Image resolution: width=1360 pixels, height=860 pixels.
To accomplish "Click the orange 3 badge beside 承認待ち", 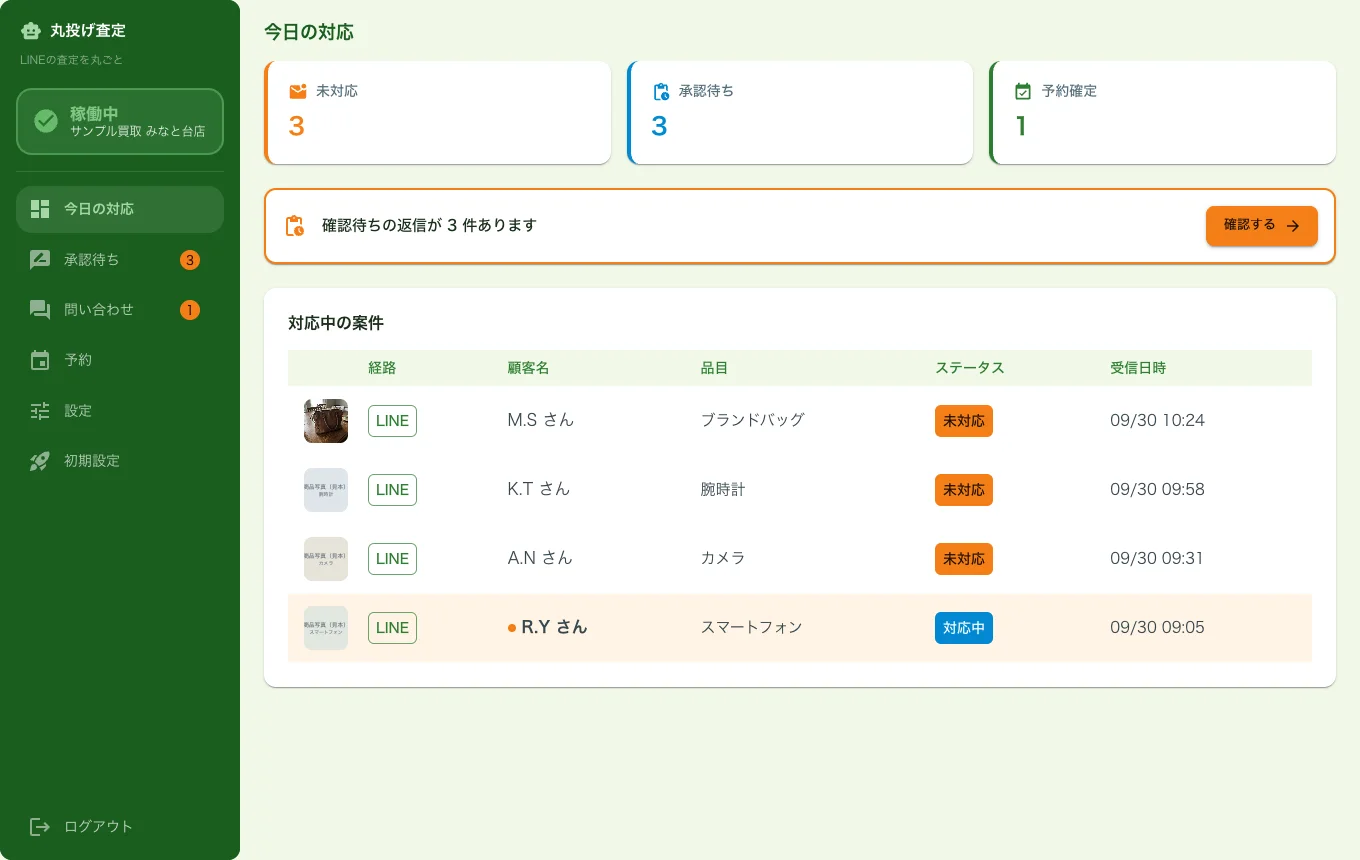I will 190,260.
